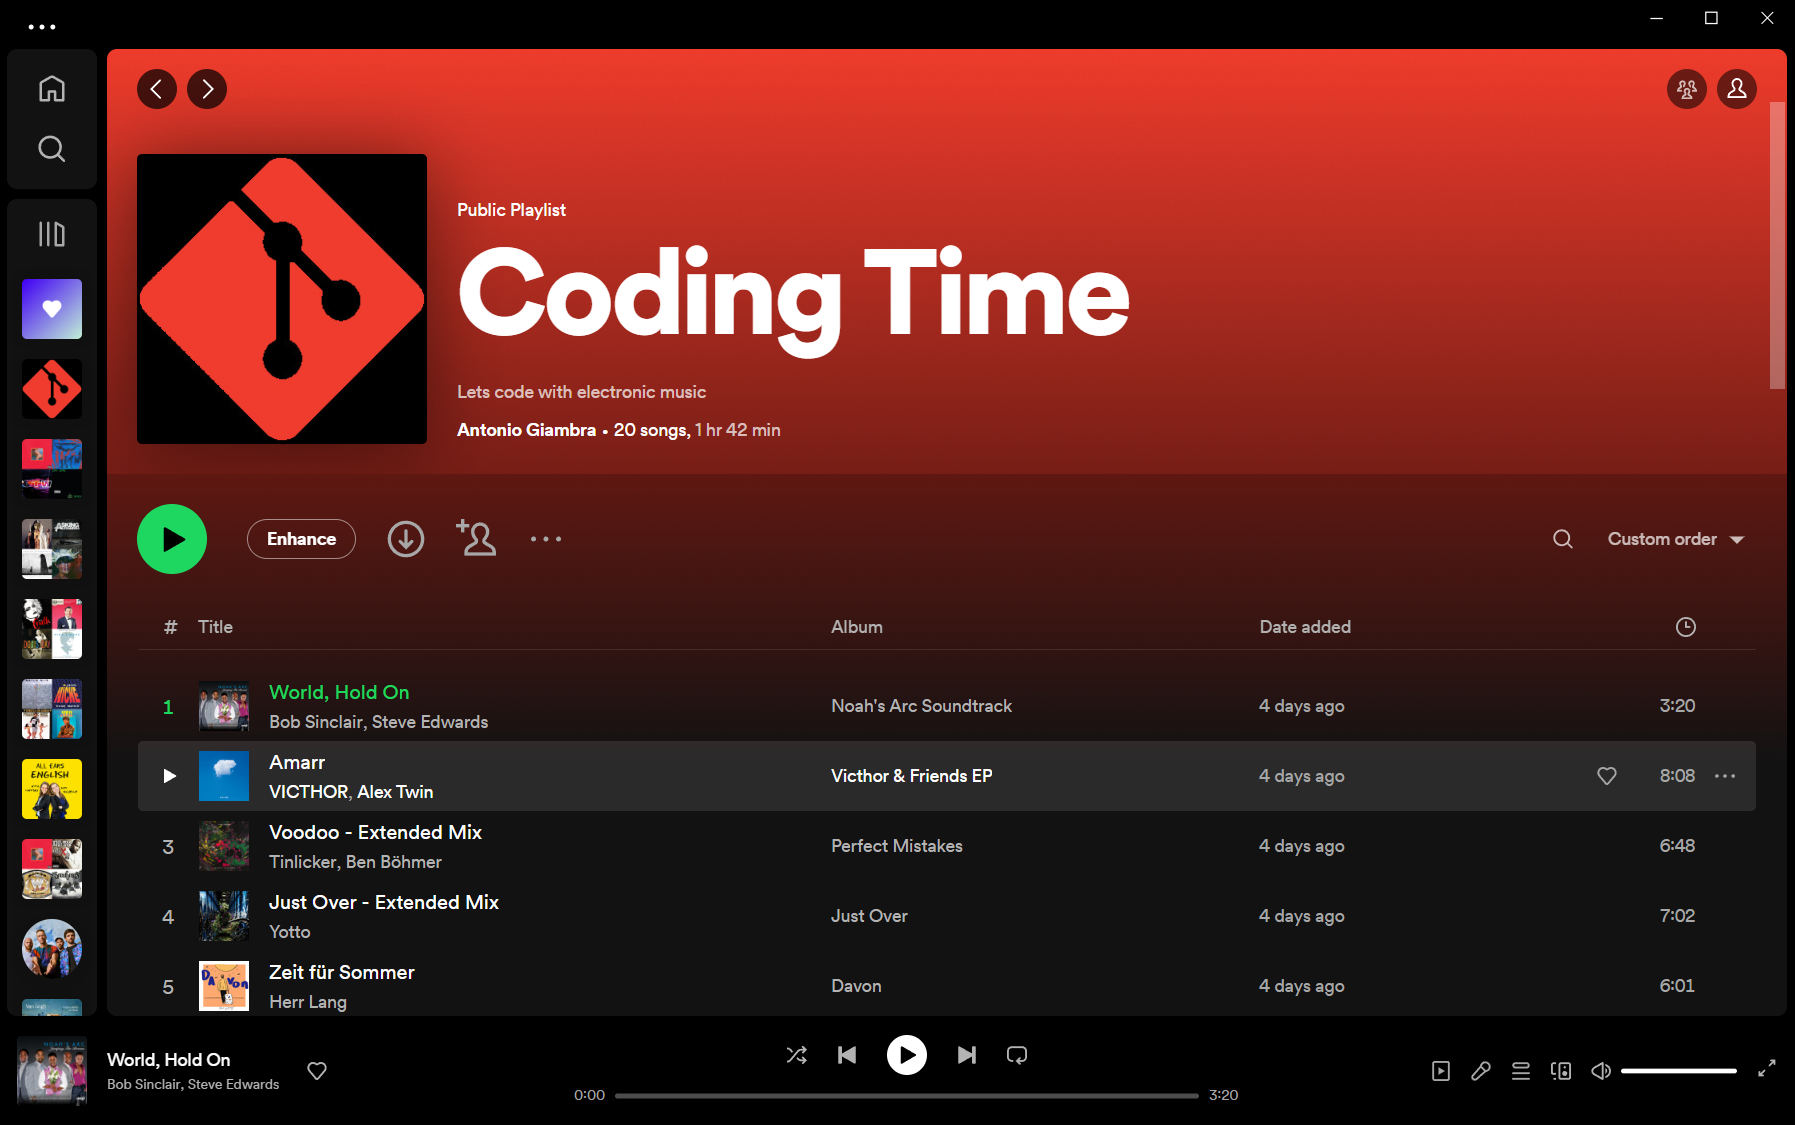Go back with the left arrow button
Screen dimensions: 1795x1125
(x=157, y=89)
